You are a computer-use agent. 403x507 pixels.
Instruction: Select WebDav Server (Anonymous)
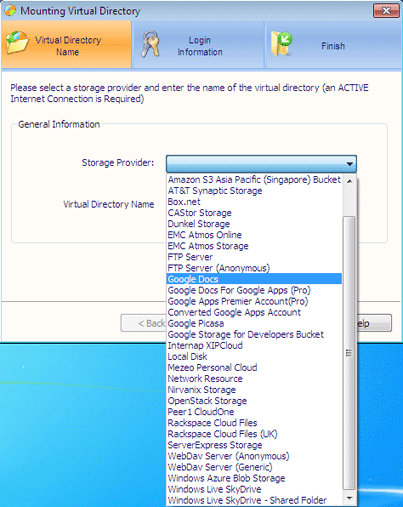click(x=254, y=456)
